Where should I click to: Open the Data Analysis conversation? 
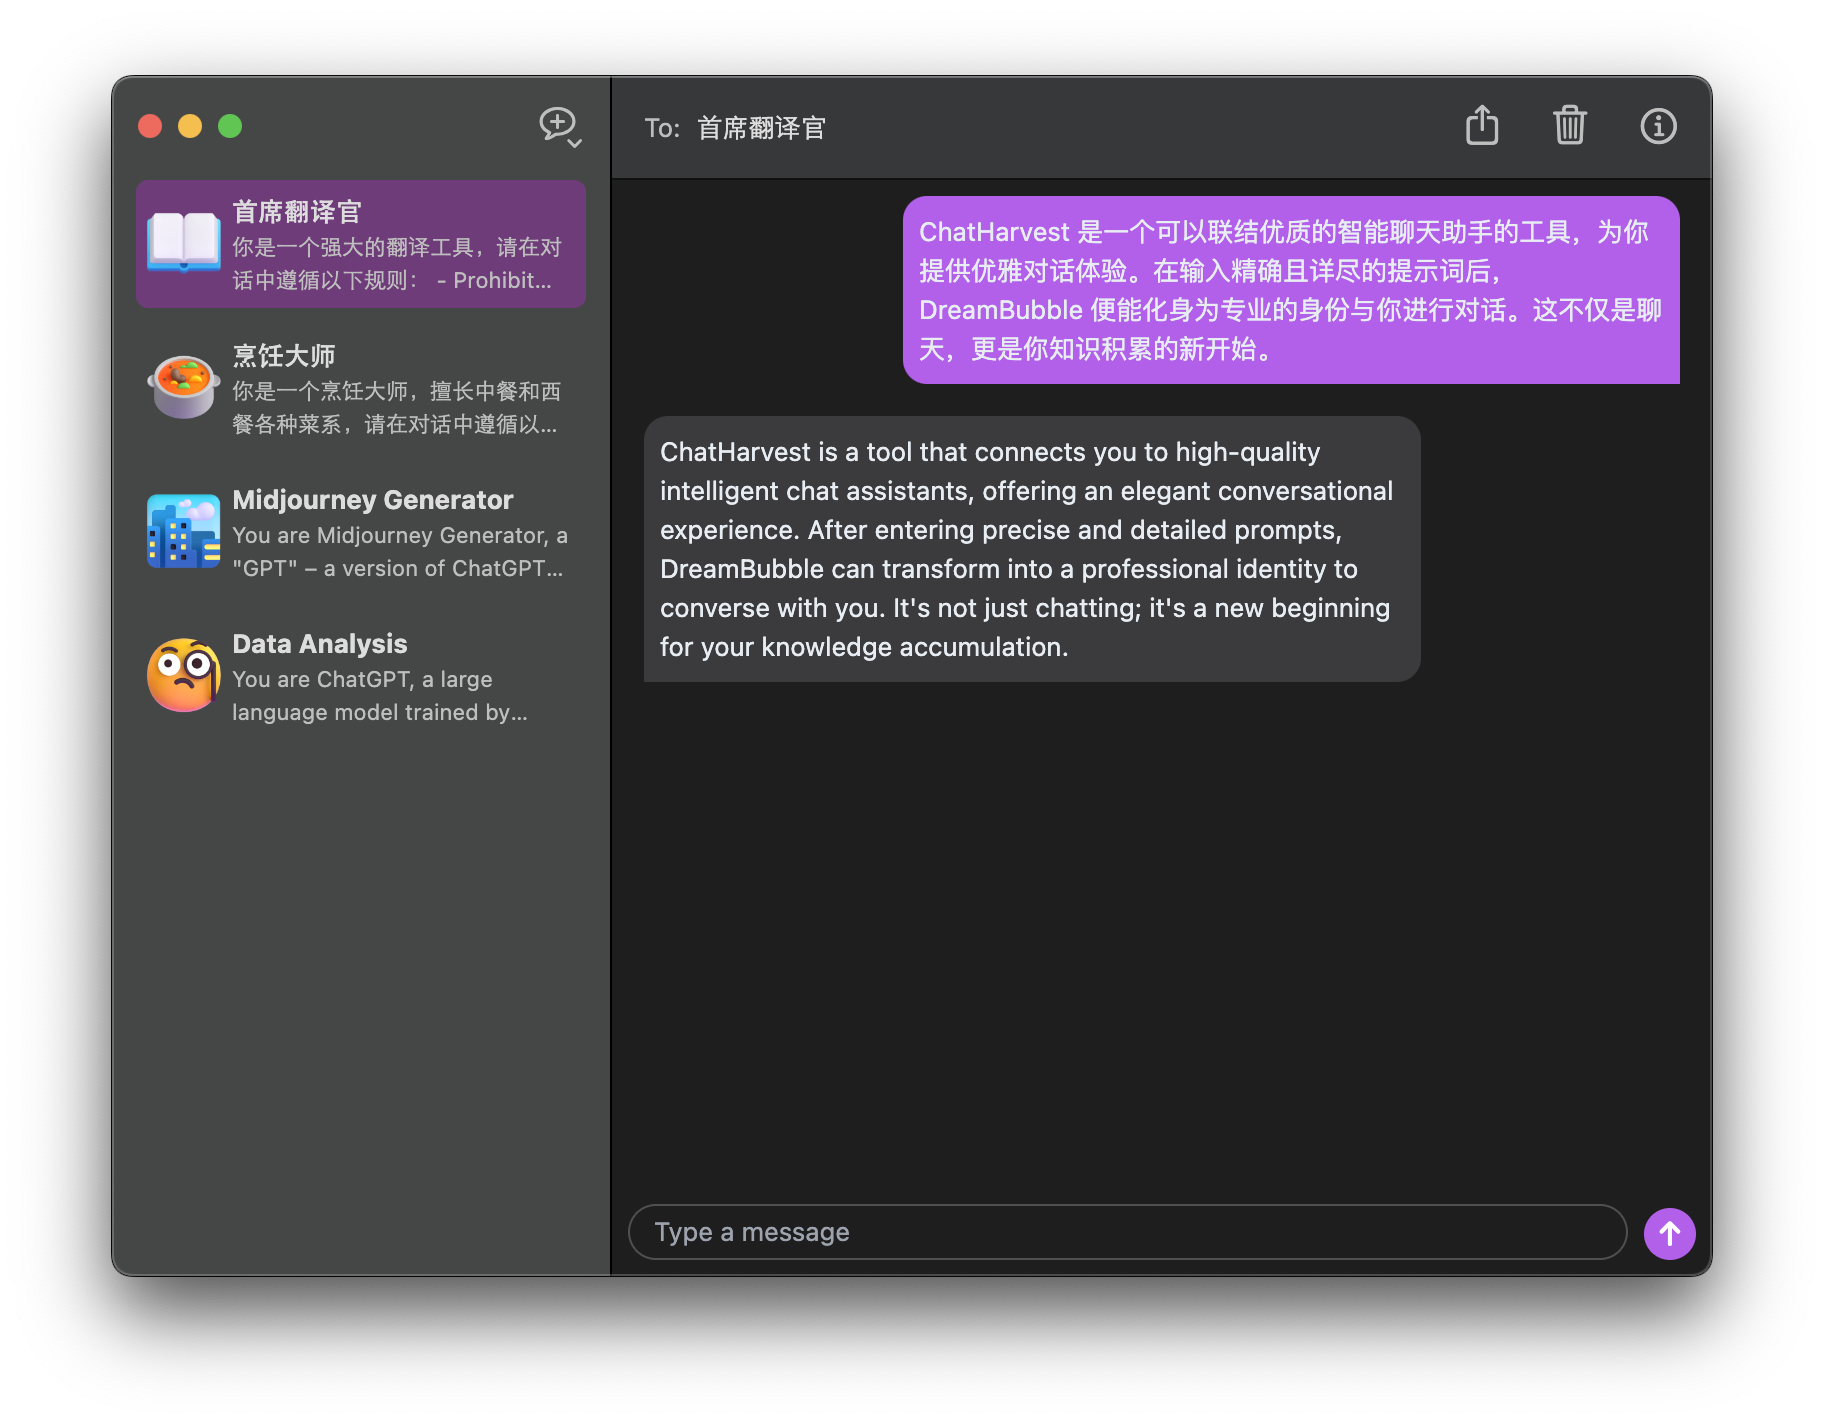click(361, 676)
